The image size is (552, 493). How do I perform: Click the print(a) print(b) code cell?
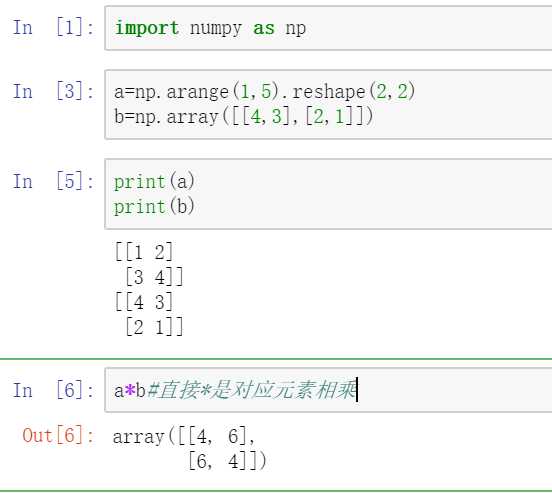(x=328, y=194)
